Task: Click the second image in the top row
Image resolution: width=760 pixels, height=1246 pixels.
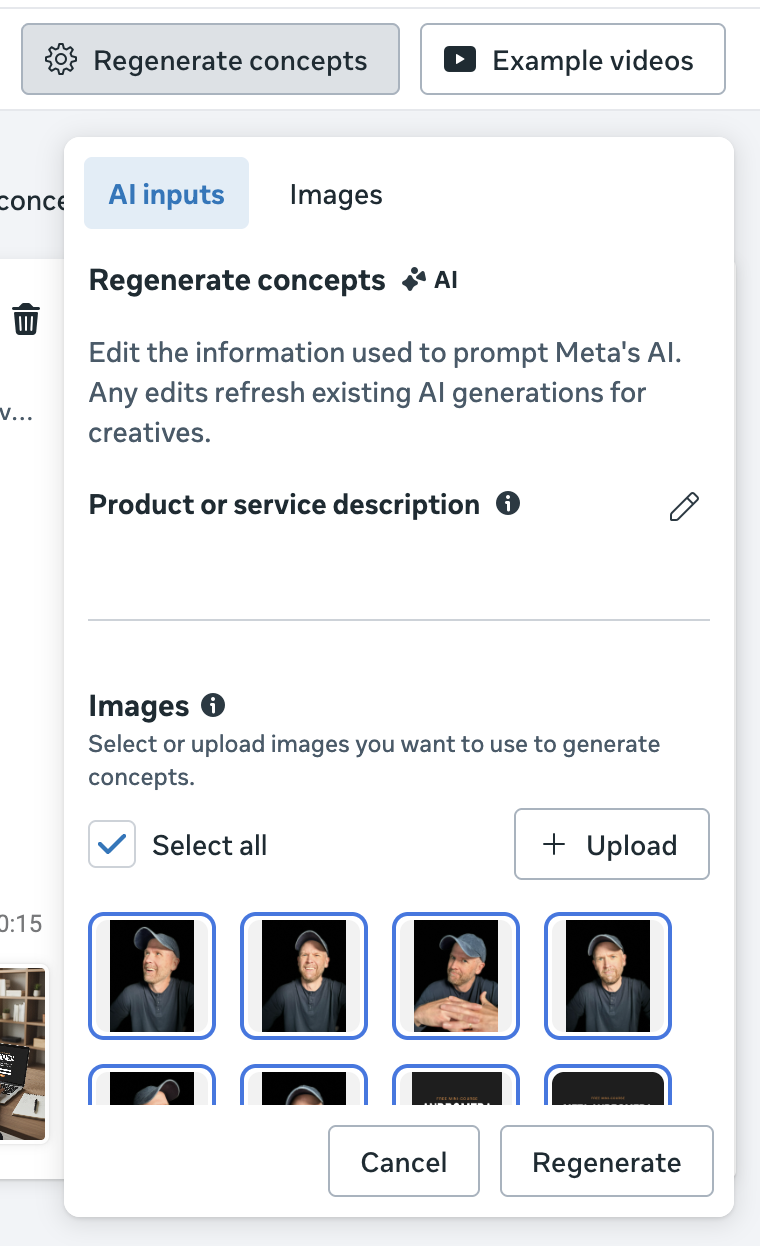Action: point(304,976)
